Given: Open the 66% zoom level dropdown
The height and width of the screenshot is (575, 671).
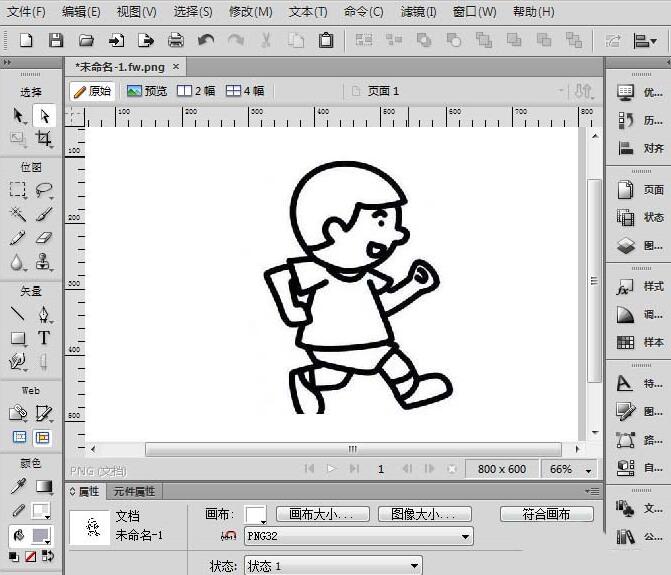Looking at the screenshot, I should point(571,469).
